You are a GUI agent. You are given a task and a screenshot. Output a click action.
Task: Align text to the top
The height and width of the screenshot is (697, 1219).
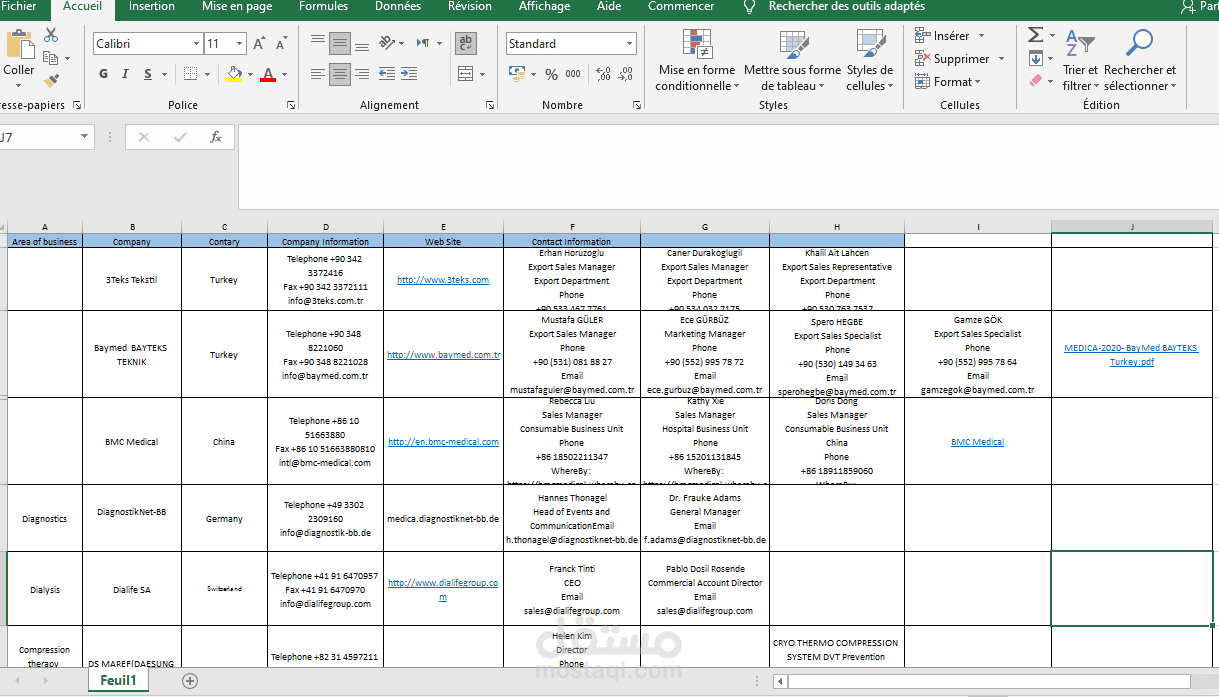(318, 42)
